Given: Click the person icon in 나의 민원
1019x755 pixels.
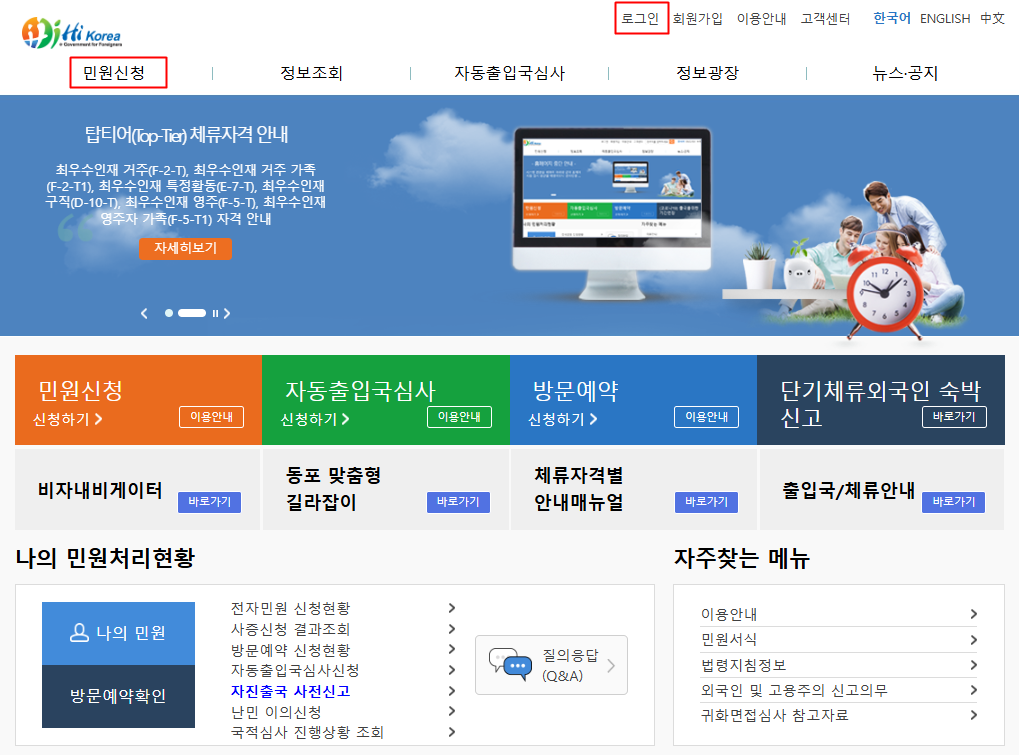Looking at the screenshot, I should tap(80, 632).
